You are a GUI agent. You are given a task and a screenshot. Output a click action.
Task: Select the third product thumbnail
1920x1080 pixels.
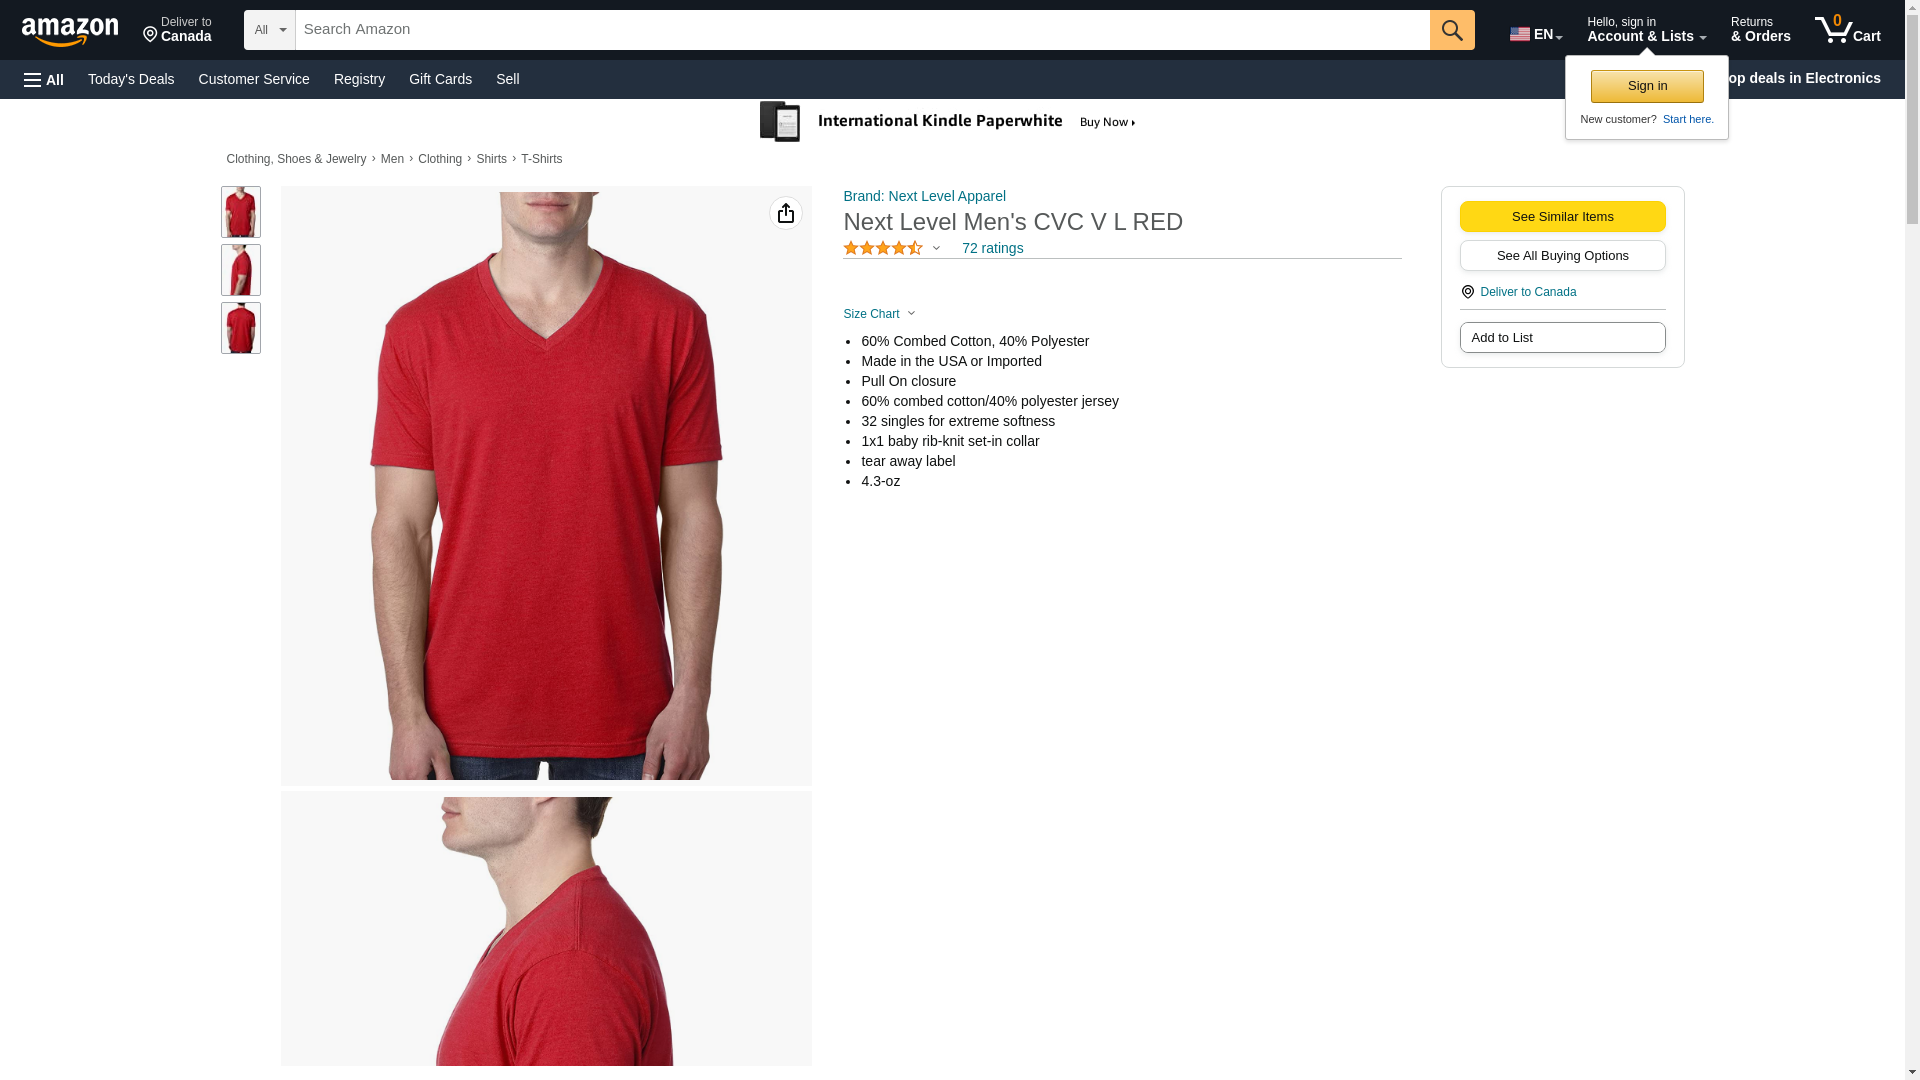click(241, 328)
